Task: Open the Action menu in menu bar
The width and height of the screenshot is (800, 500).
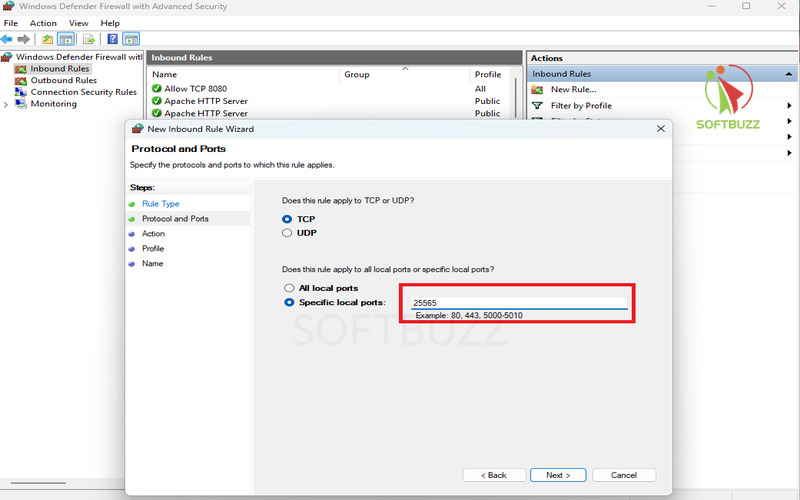Action: coord(43,23)
